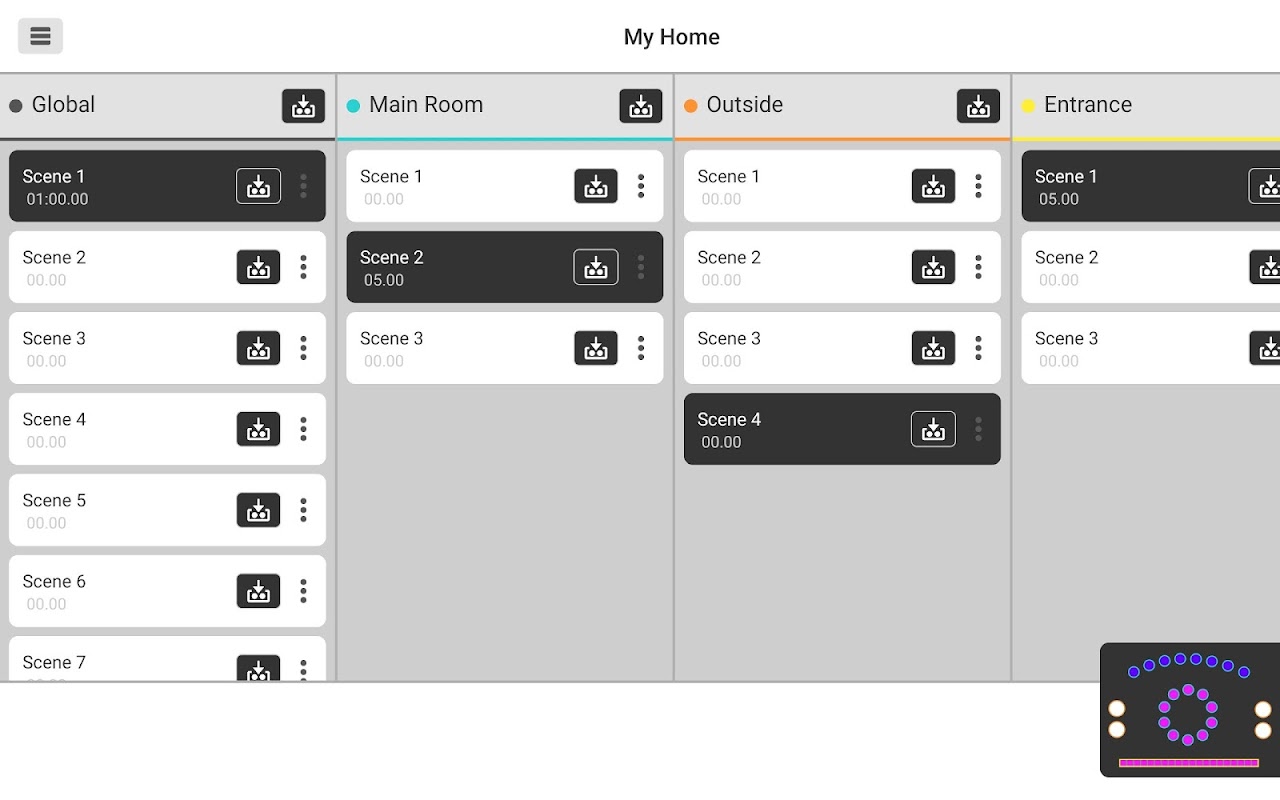Image resolution: width=1280 pixels, height=800 pixels.
Task: Save to Outside Scene 2
Action: 933,267
